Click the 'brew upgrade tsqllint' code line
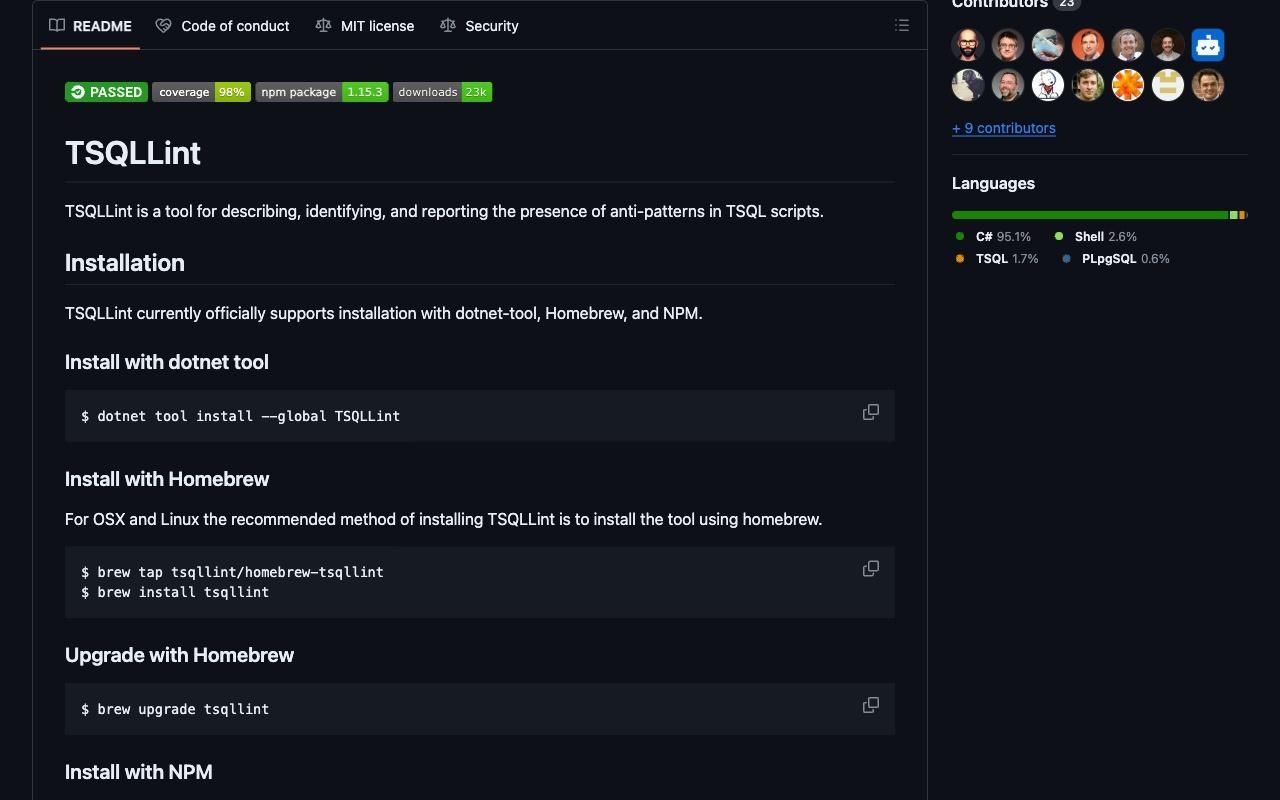This screenshot has height=800, width=1280. 175,709
